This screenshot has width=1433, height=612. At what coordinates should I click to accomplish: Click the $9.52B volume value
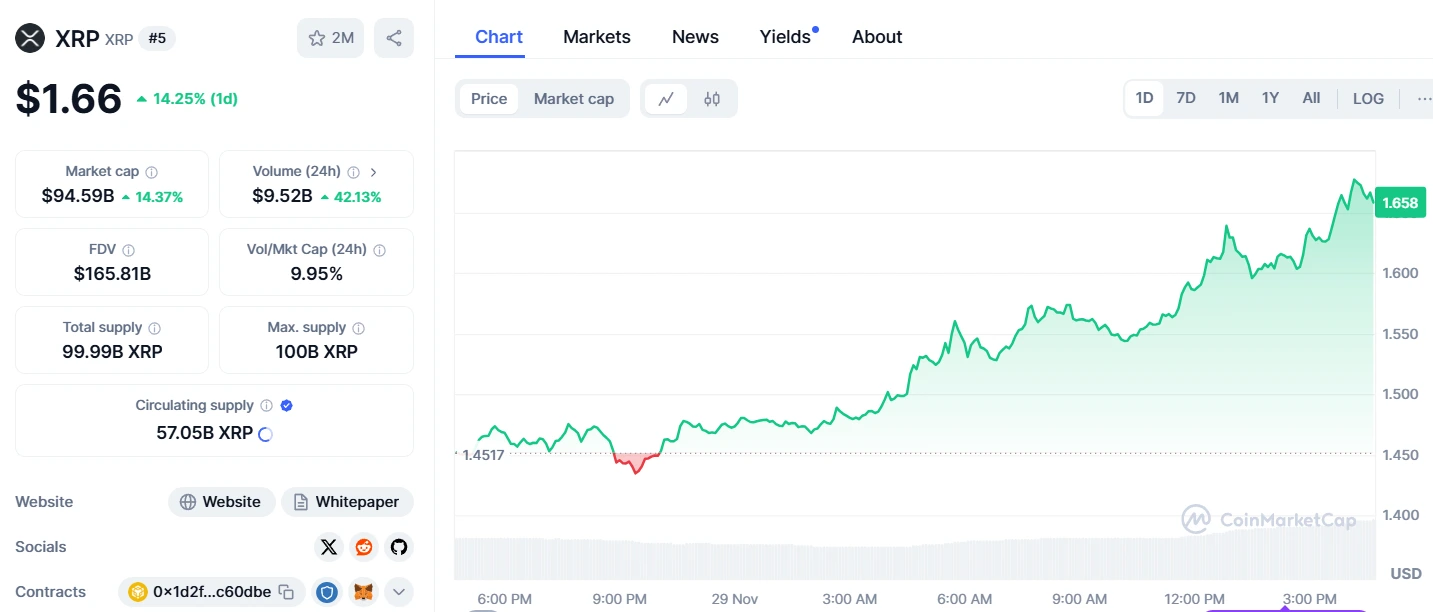282,196
